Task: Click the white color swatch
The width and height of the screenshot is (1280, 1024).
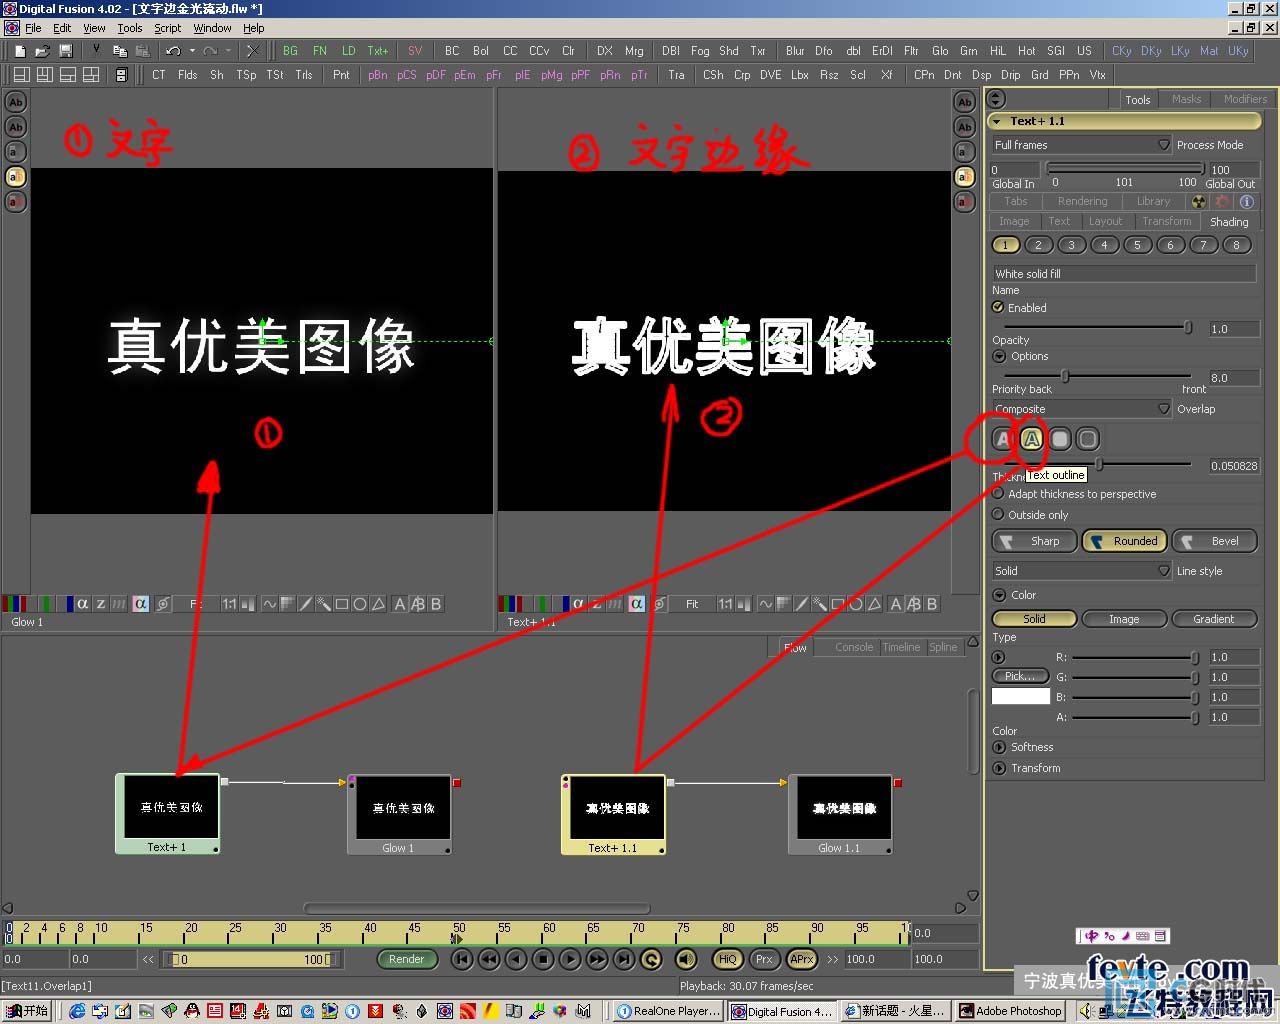Action: pyautogui.click(x=1020, y=696)
